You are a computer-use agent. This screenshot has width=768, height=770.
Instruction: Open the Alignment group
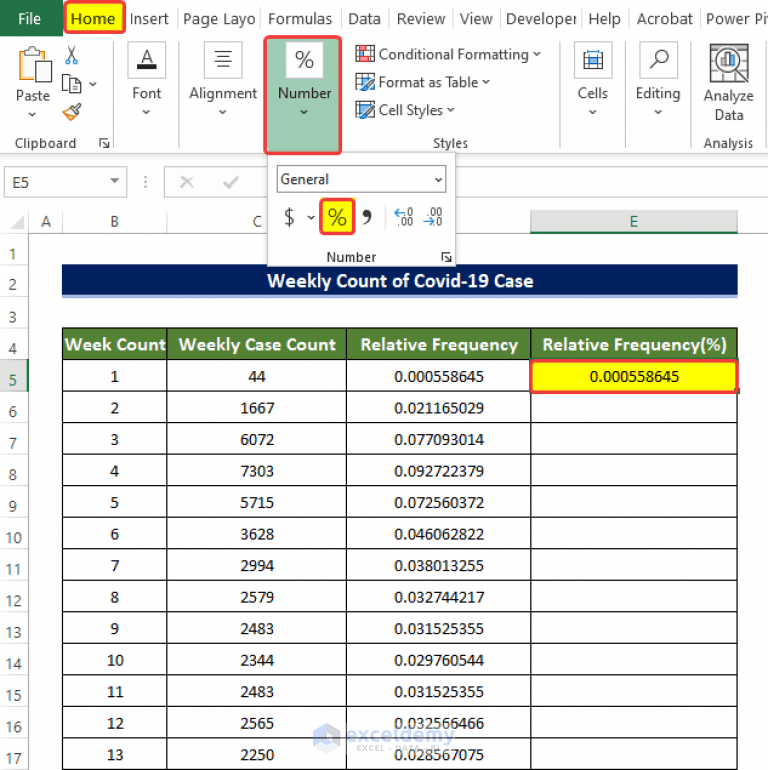(x=223, y=80)
